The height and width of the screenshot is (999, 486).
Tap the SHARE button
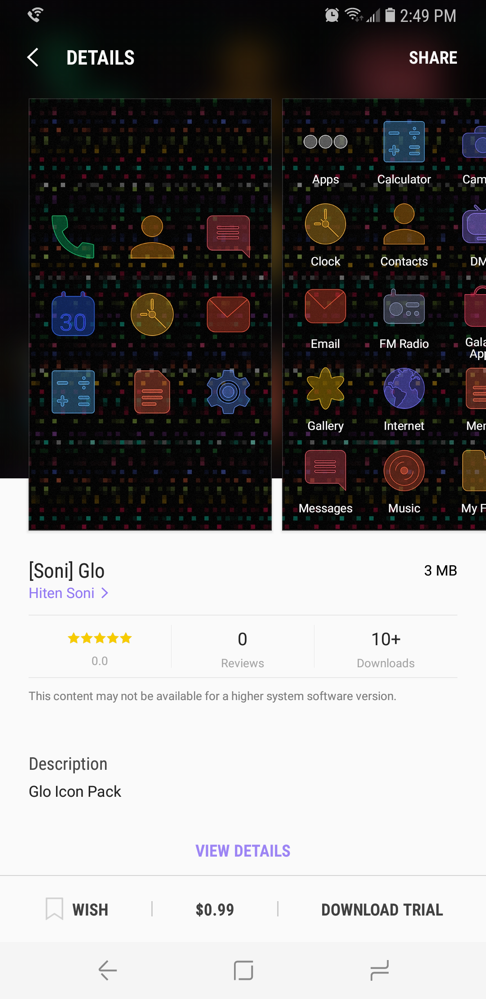[x=433, y=58]
